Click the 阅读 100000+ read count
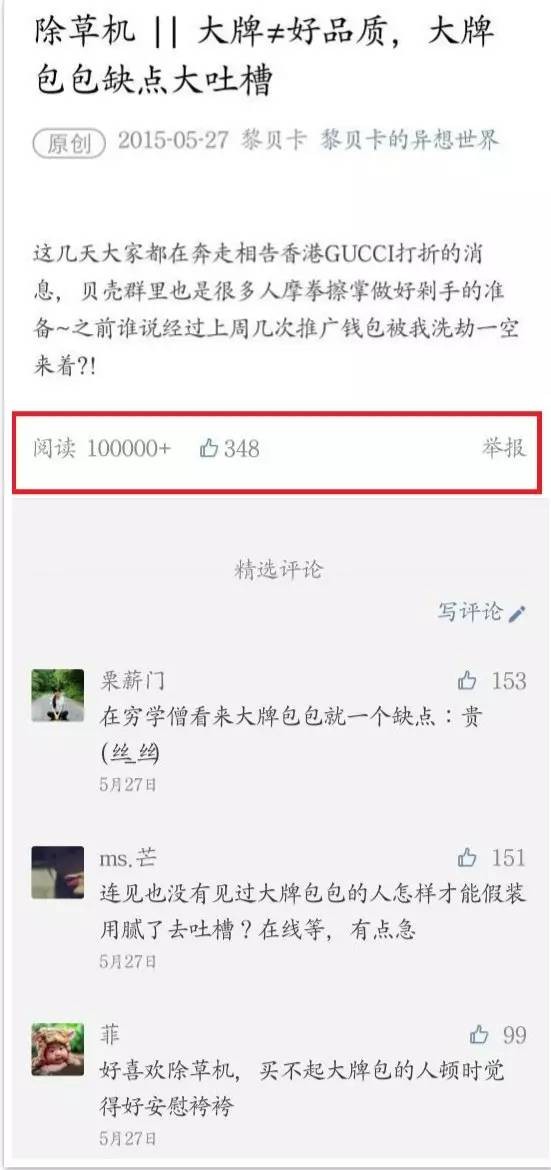 pyautogui.click(x=102, y=448)
